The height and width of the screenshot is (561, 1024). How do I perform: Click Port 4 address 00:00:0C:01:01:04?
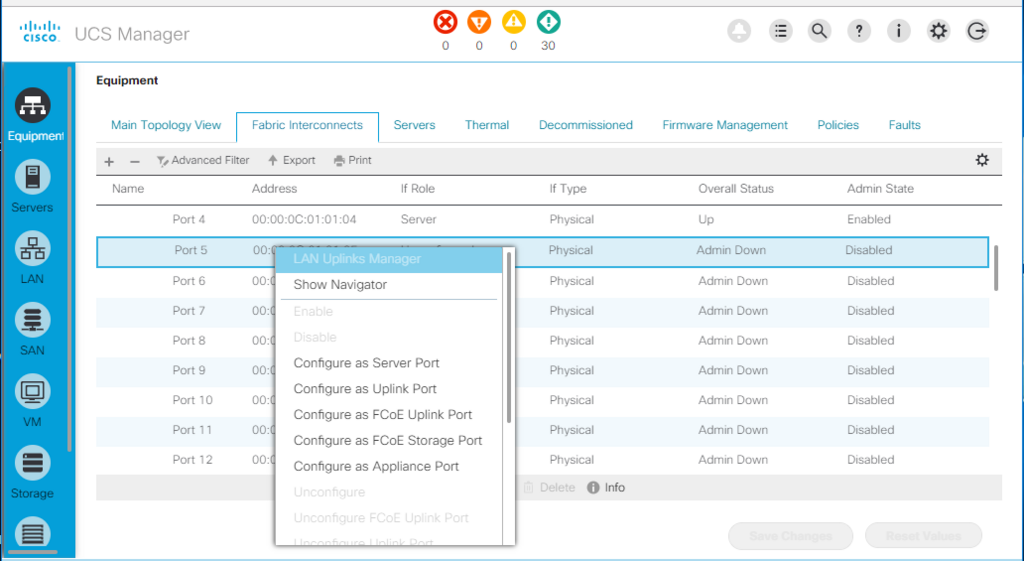[304, 219]
